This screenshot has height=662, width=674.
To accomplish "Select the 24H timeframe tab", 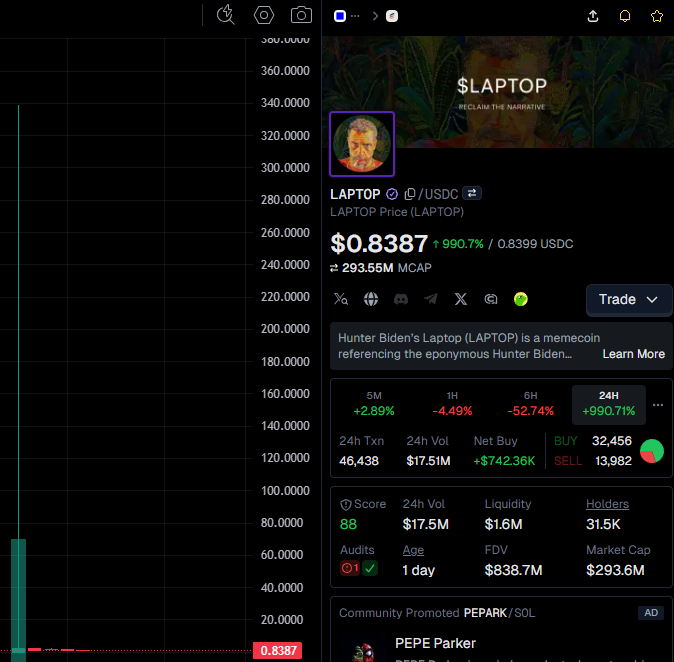I will coord(609,405).
